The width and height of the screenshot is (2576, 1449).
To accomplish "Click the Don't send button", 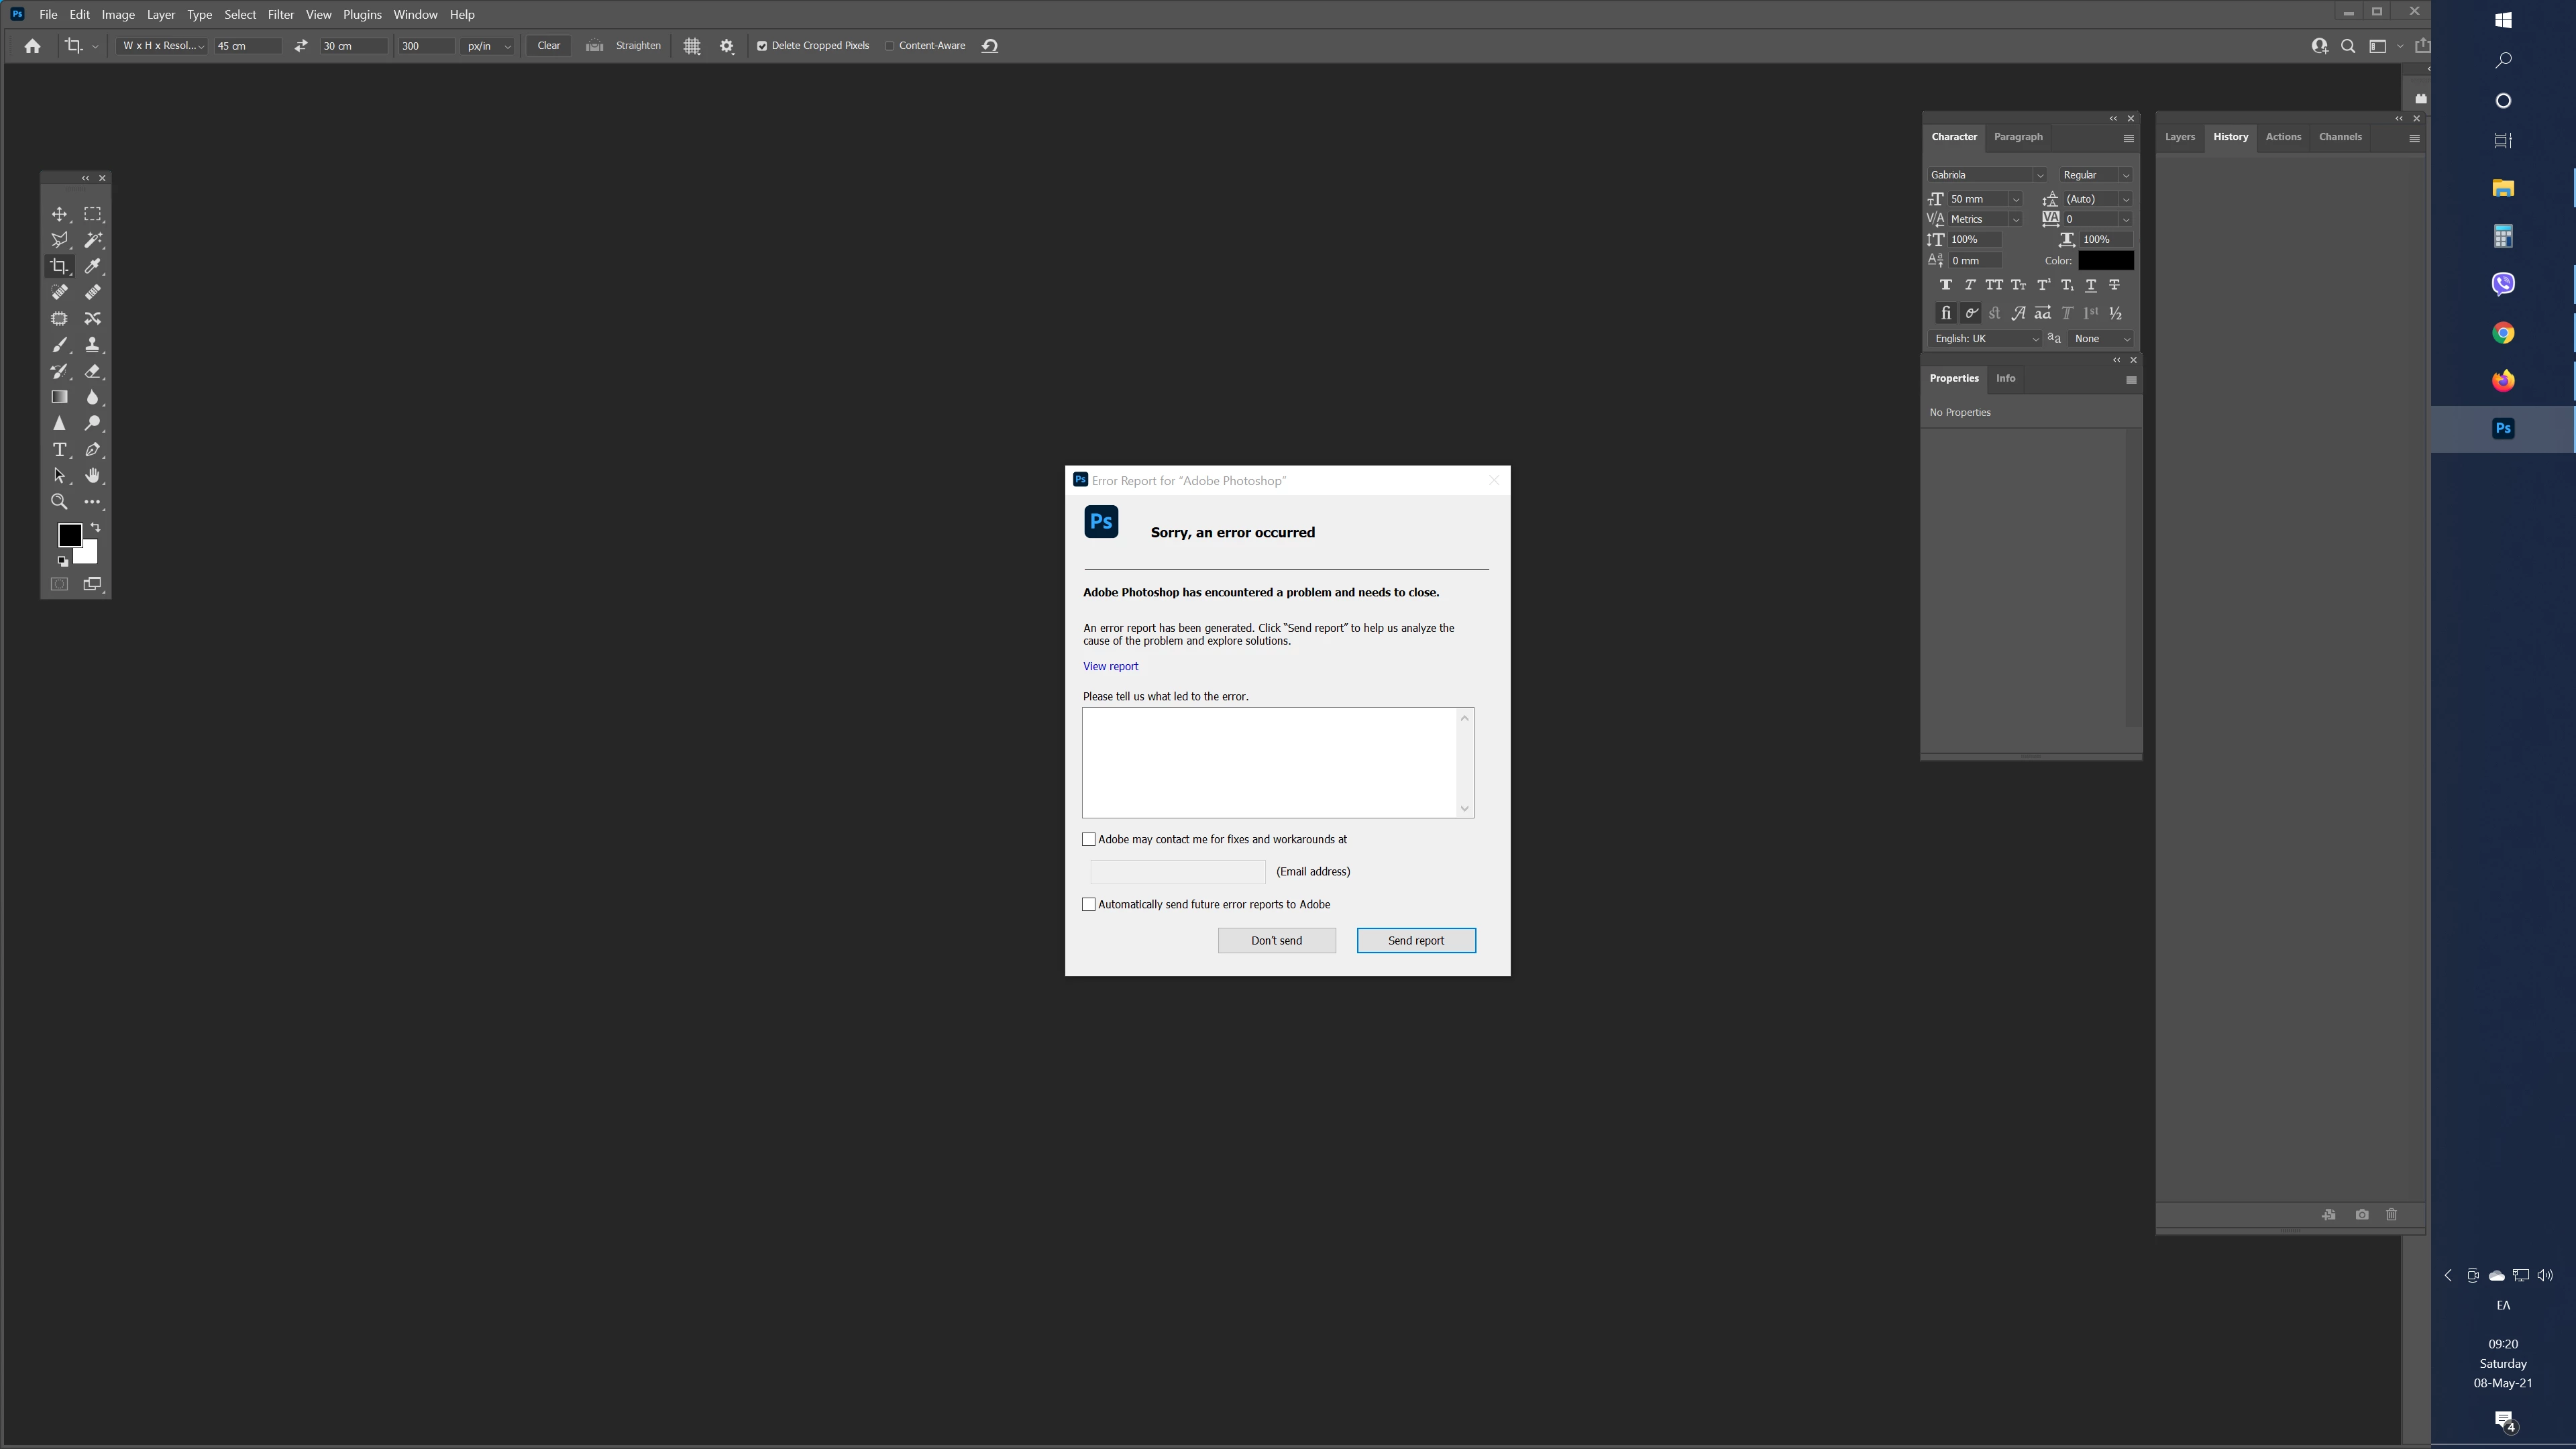I will pyautogui.click(x=1276, y=940).
